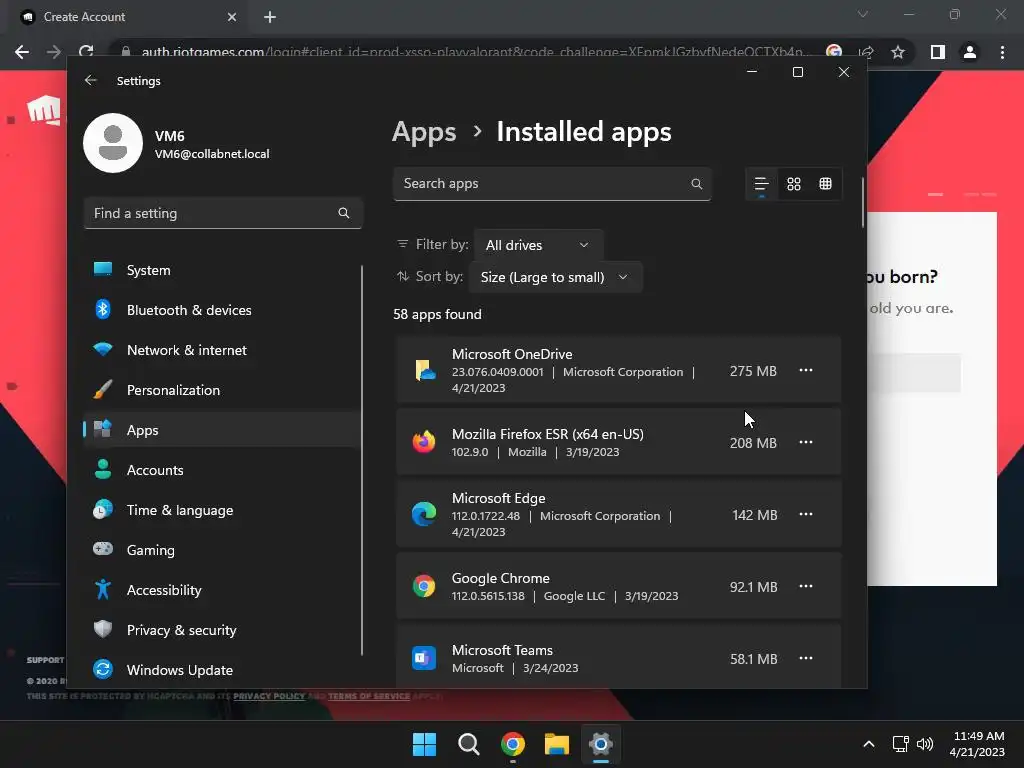Go back using Settings back arrow

(91, 80)
